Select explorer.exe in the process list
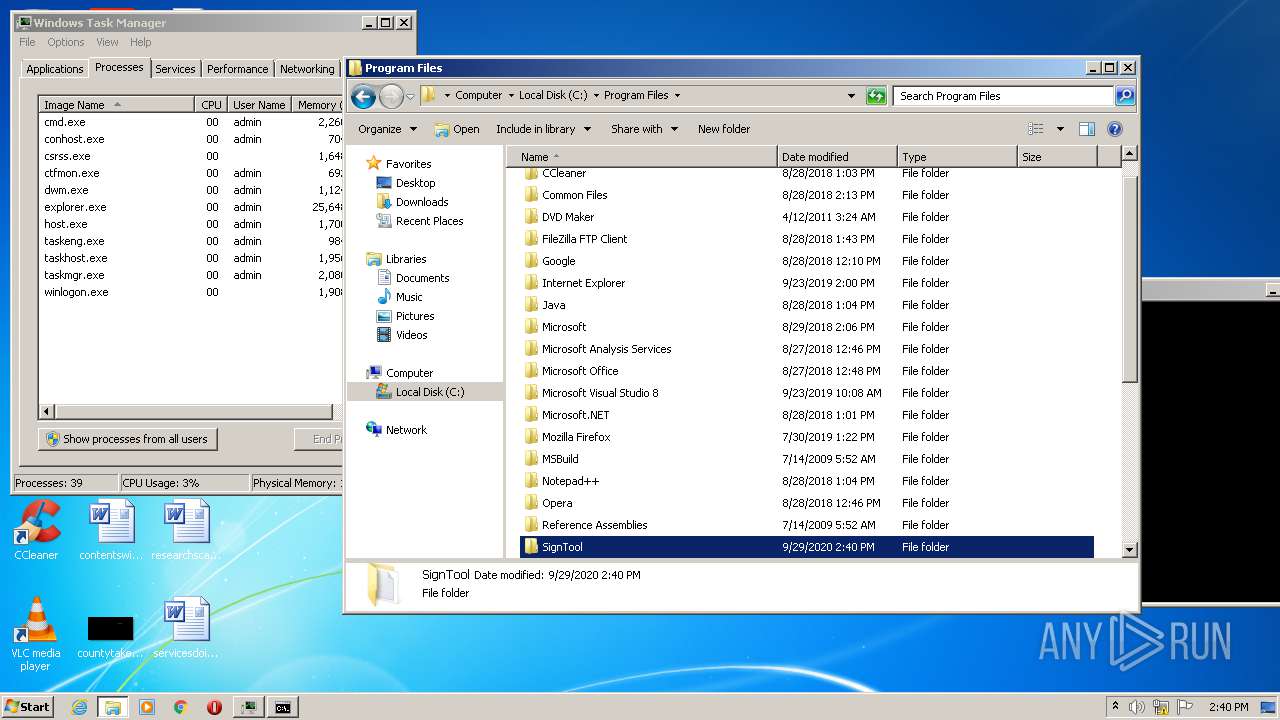Screen dimensions: 1280x720 click(x=191, y=207)
